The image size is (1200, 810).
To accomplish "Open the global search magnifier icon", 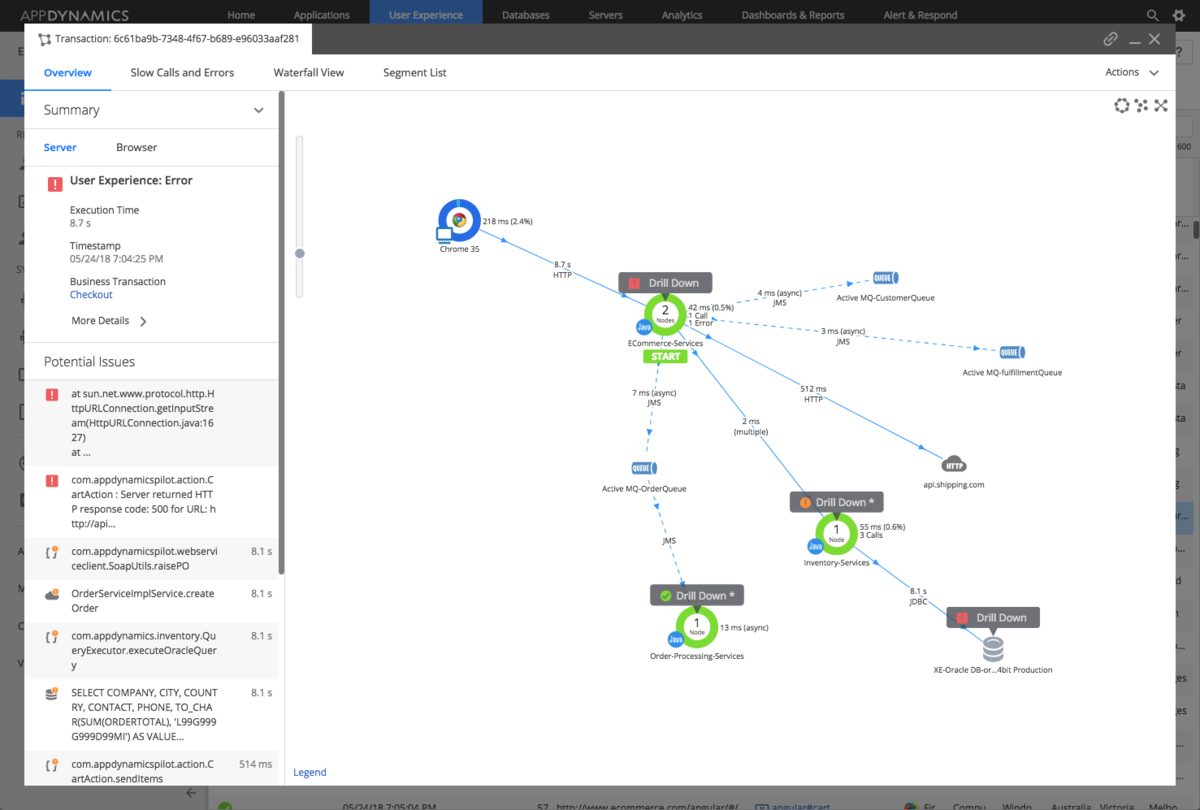I will 1153,15.
